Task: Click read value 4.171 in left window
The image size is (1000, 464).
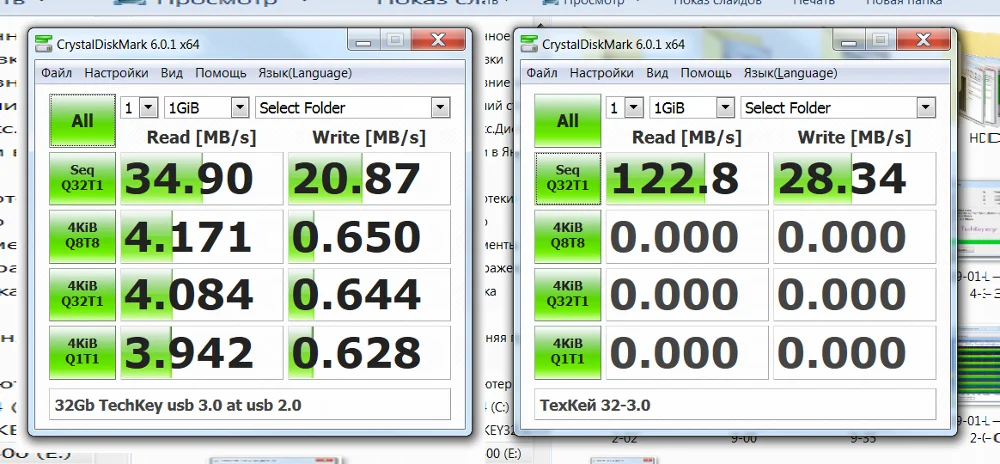Action: click(202, 236)
